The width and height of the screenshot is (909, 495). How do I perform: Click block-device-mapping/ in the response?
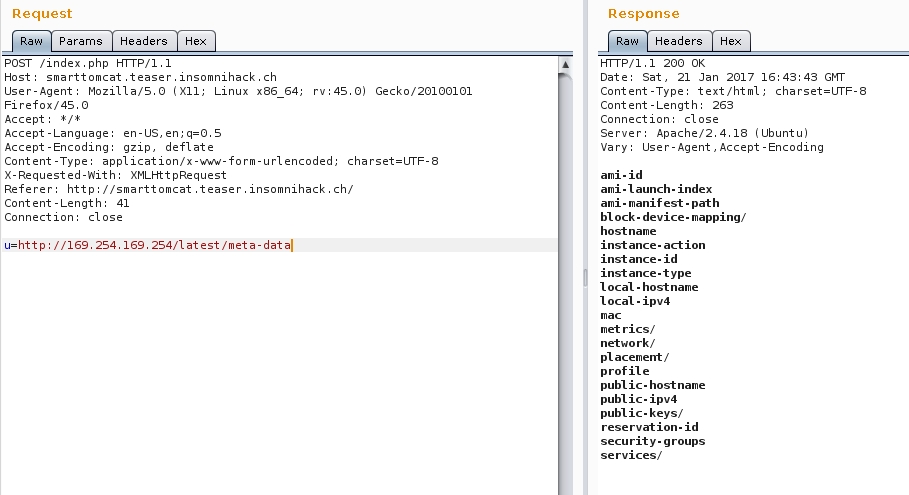pos(673,217)
